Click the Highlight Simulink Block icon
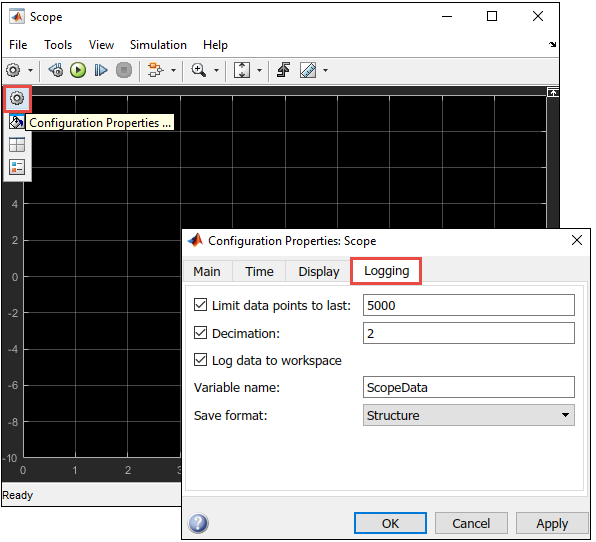This screenshot has width=596, height=542. pyautogui.click(x=155, y=70)
